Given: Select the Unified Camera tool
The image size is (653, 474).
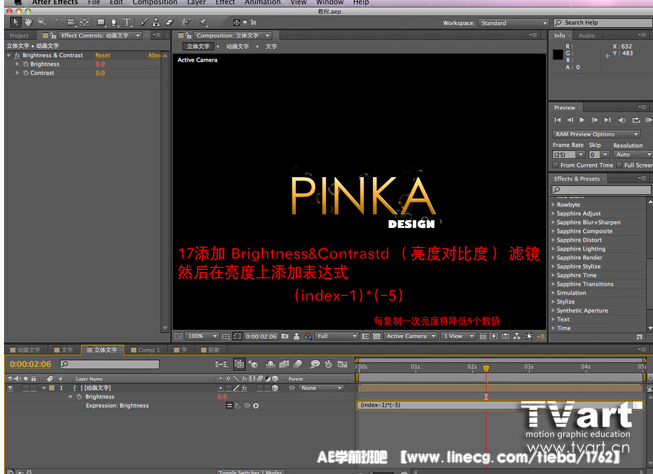Looking at the screenshot, I should (71, 22).
